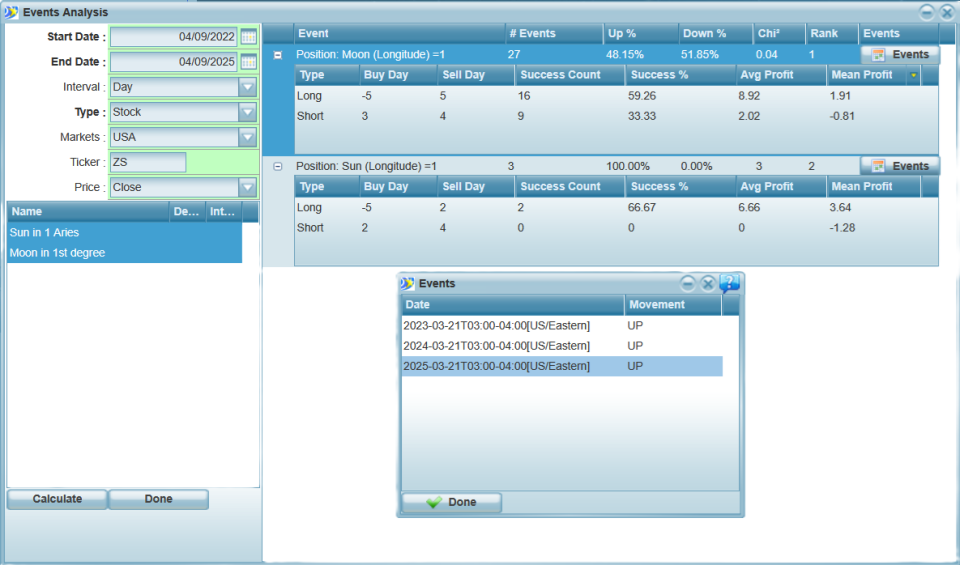This screenshot has width=960, height=565.
Task: Click the Events button for Moon row
Action: pos(900,55)
